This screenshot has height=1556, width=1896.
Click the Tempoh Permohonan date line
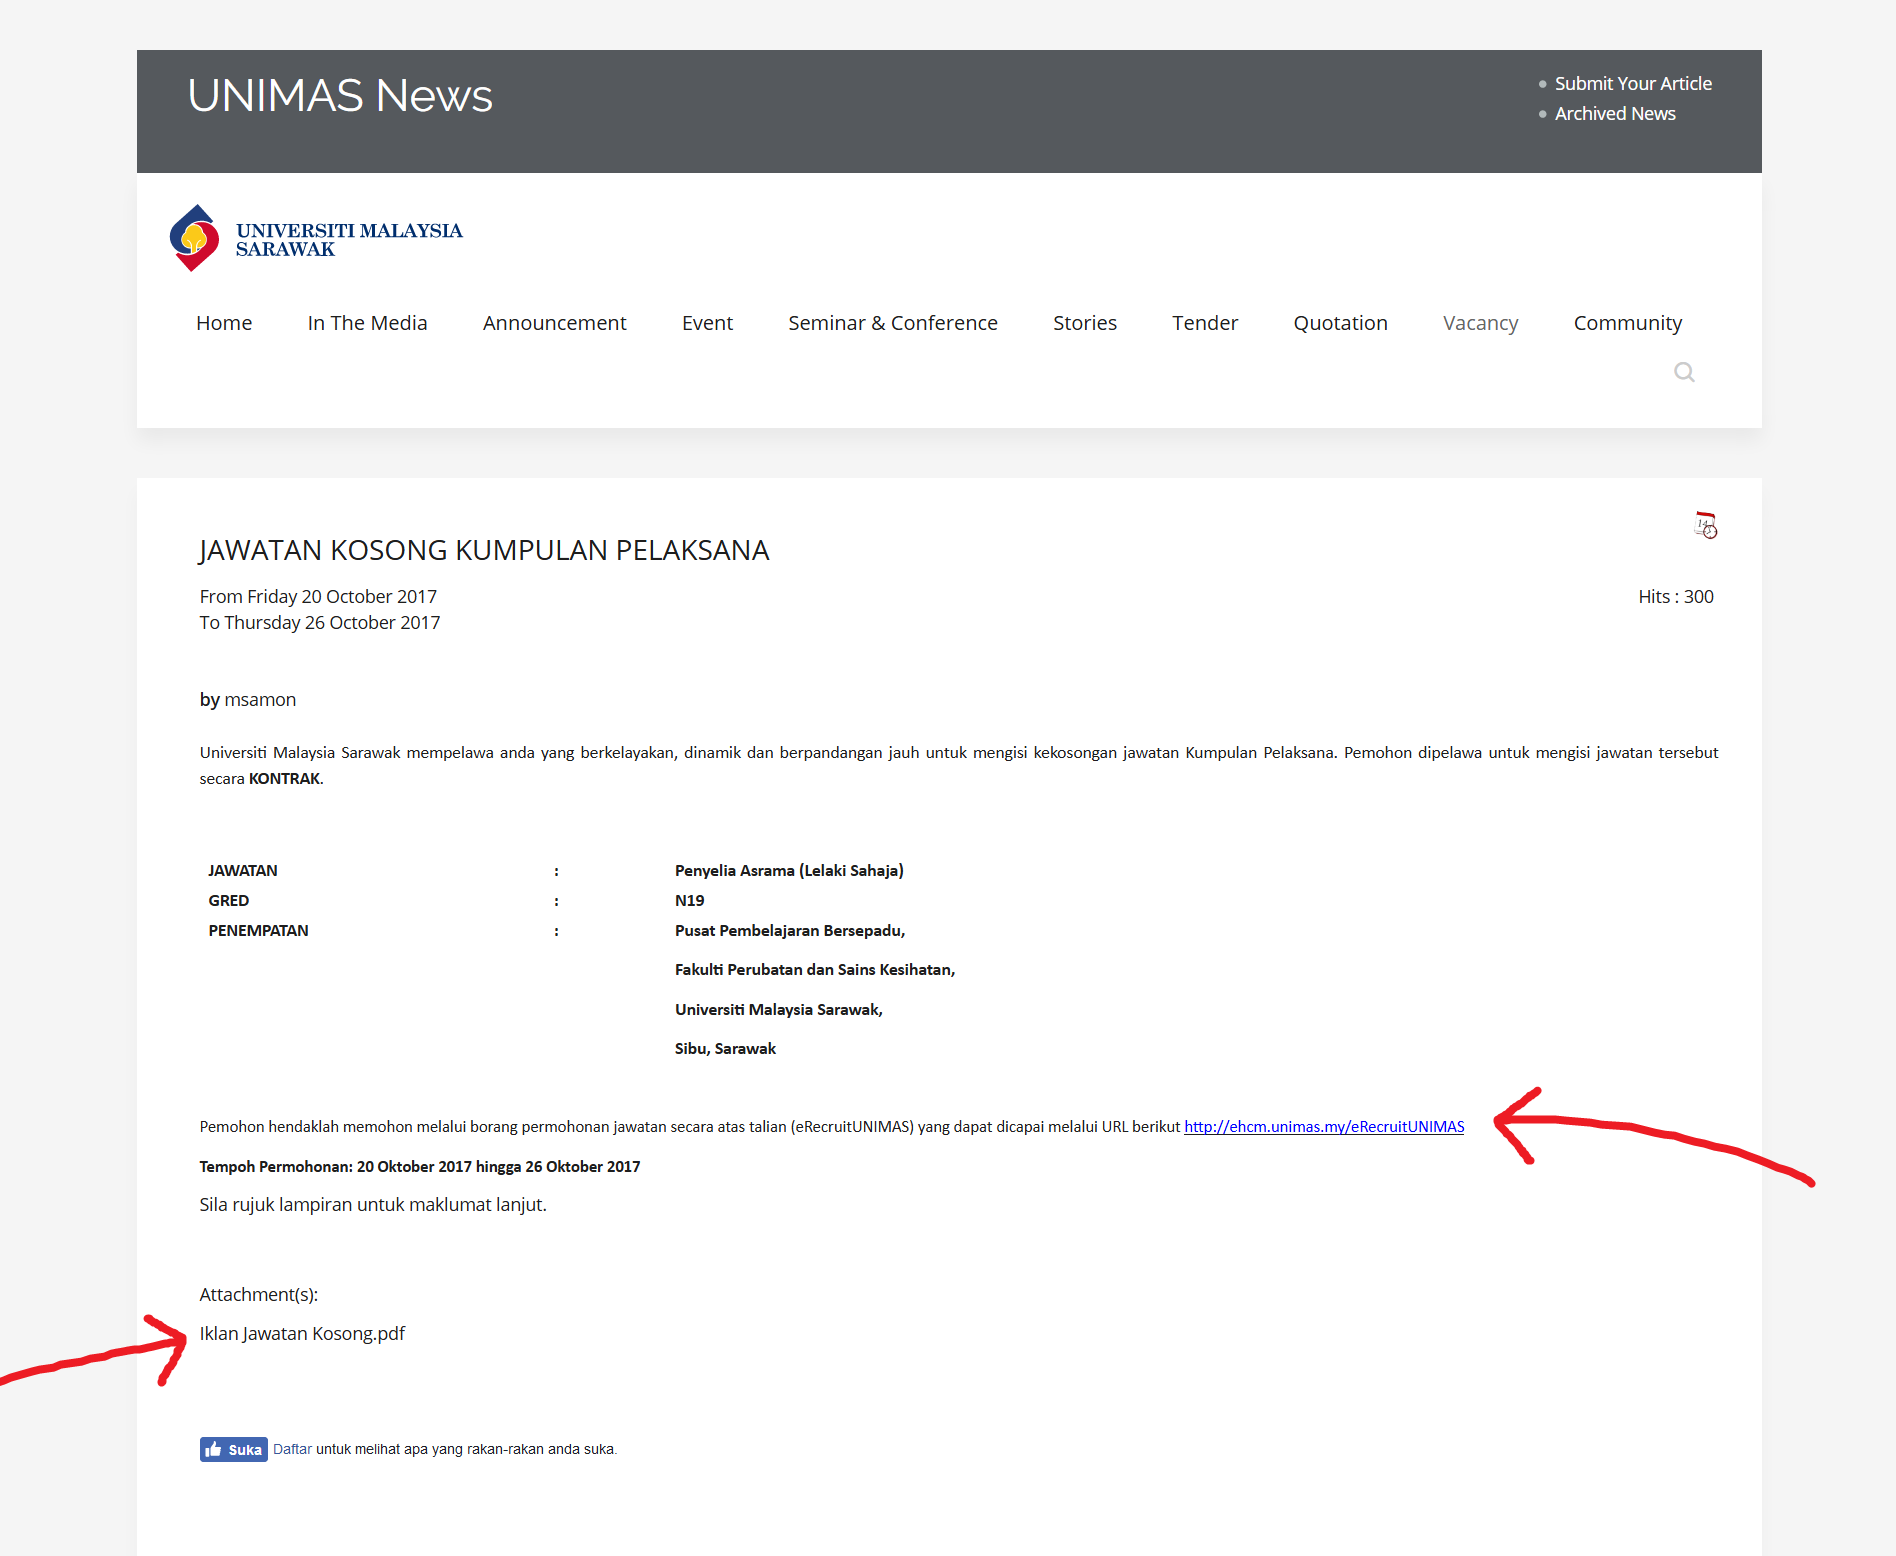click(x=420, y=1167)
